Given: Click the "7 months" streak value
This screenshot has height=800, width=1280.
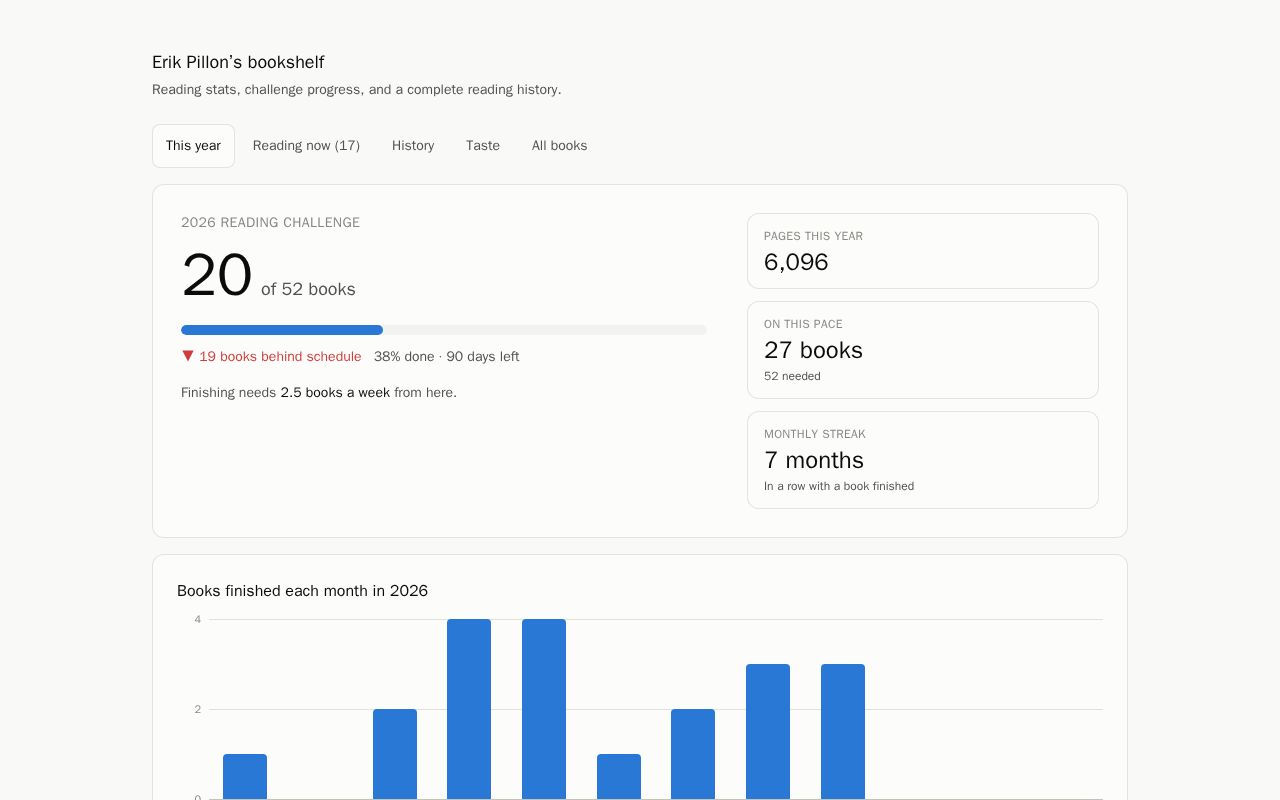Looking at the screenshot, I should click(x=814, y=460).
